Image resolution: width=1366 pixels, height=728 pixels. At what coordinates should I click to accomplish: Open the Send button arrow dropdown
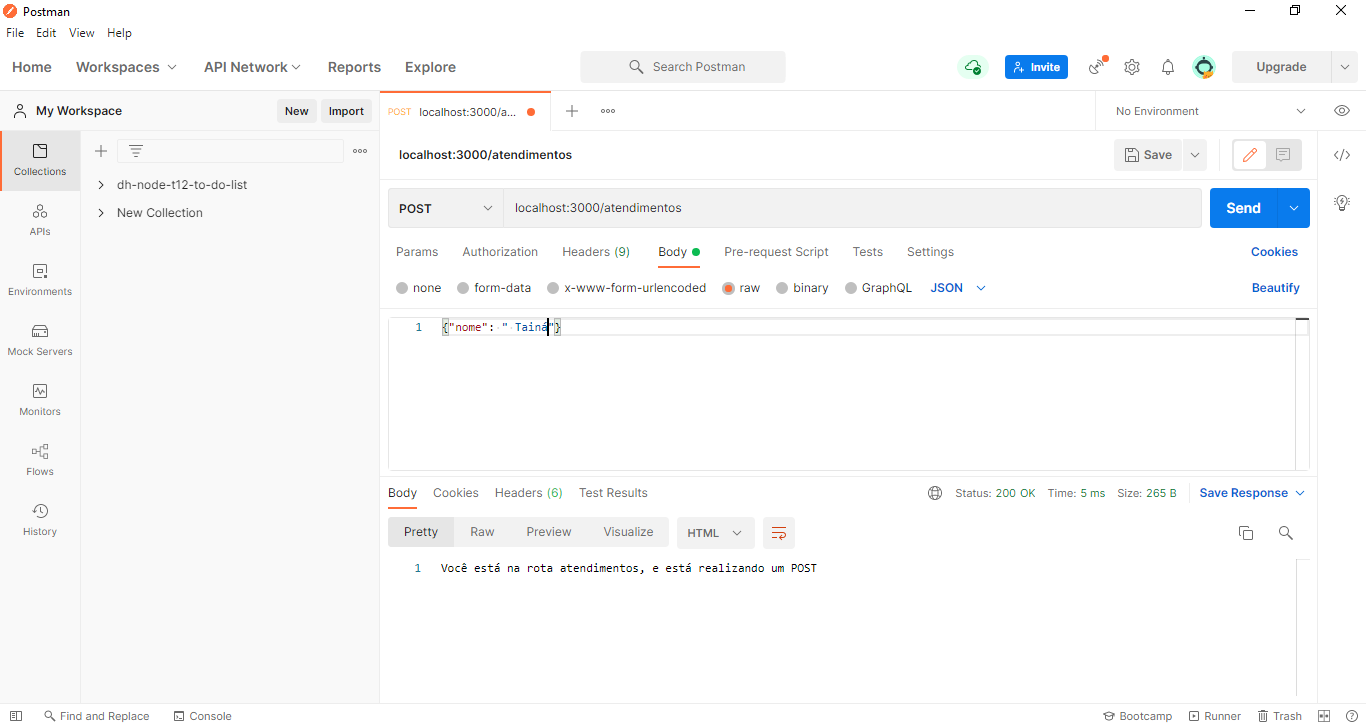1294,208
